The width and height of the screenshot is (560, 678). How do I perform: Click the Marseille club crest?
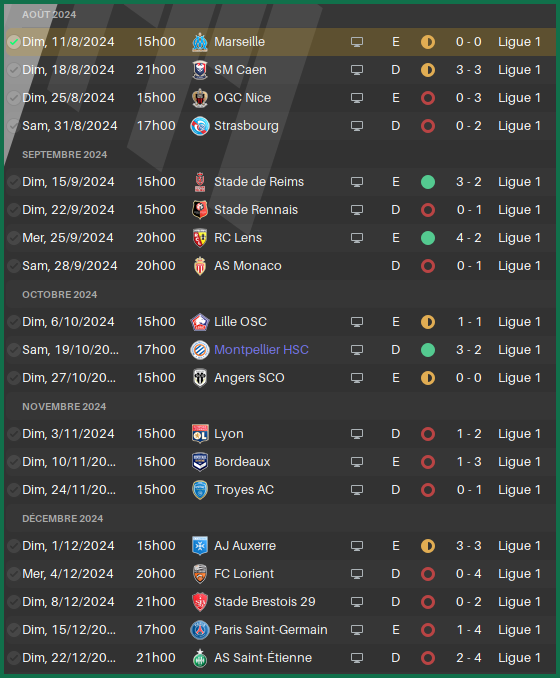point(200,42)
